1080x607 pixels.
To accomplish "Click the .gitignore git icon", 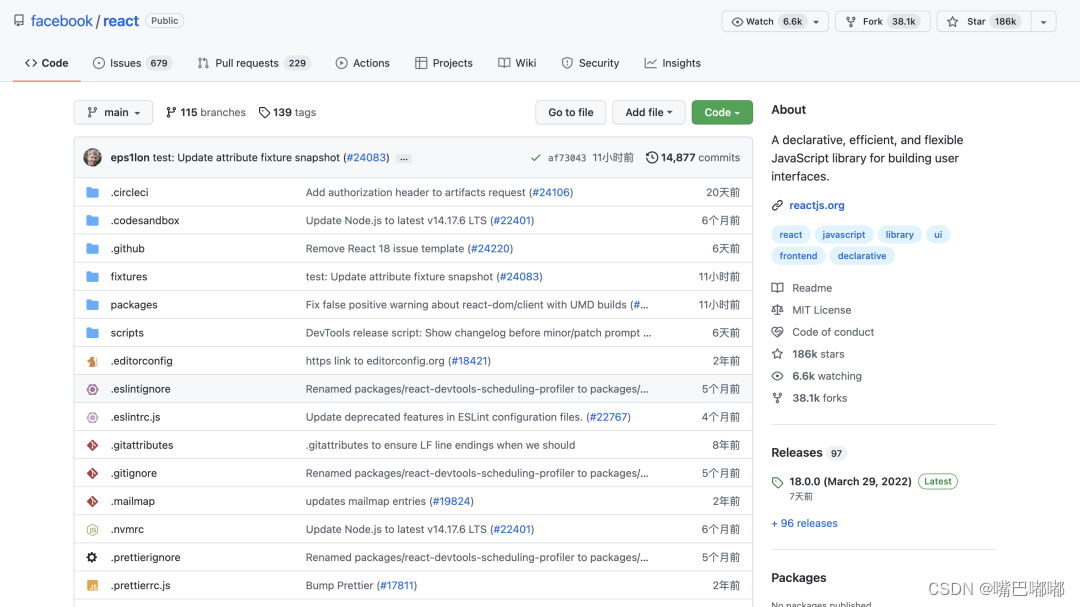I will click(92, 473).
